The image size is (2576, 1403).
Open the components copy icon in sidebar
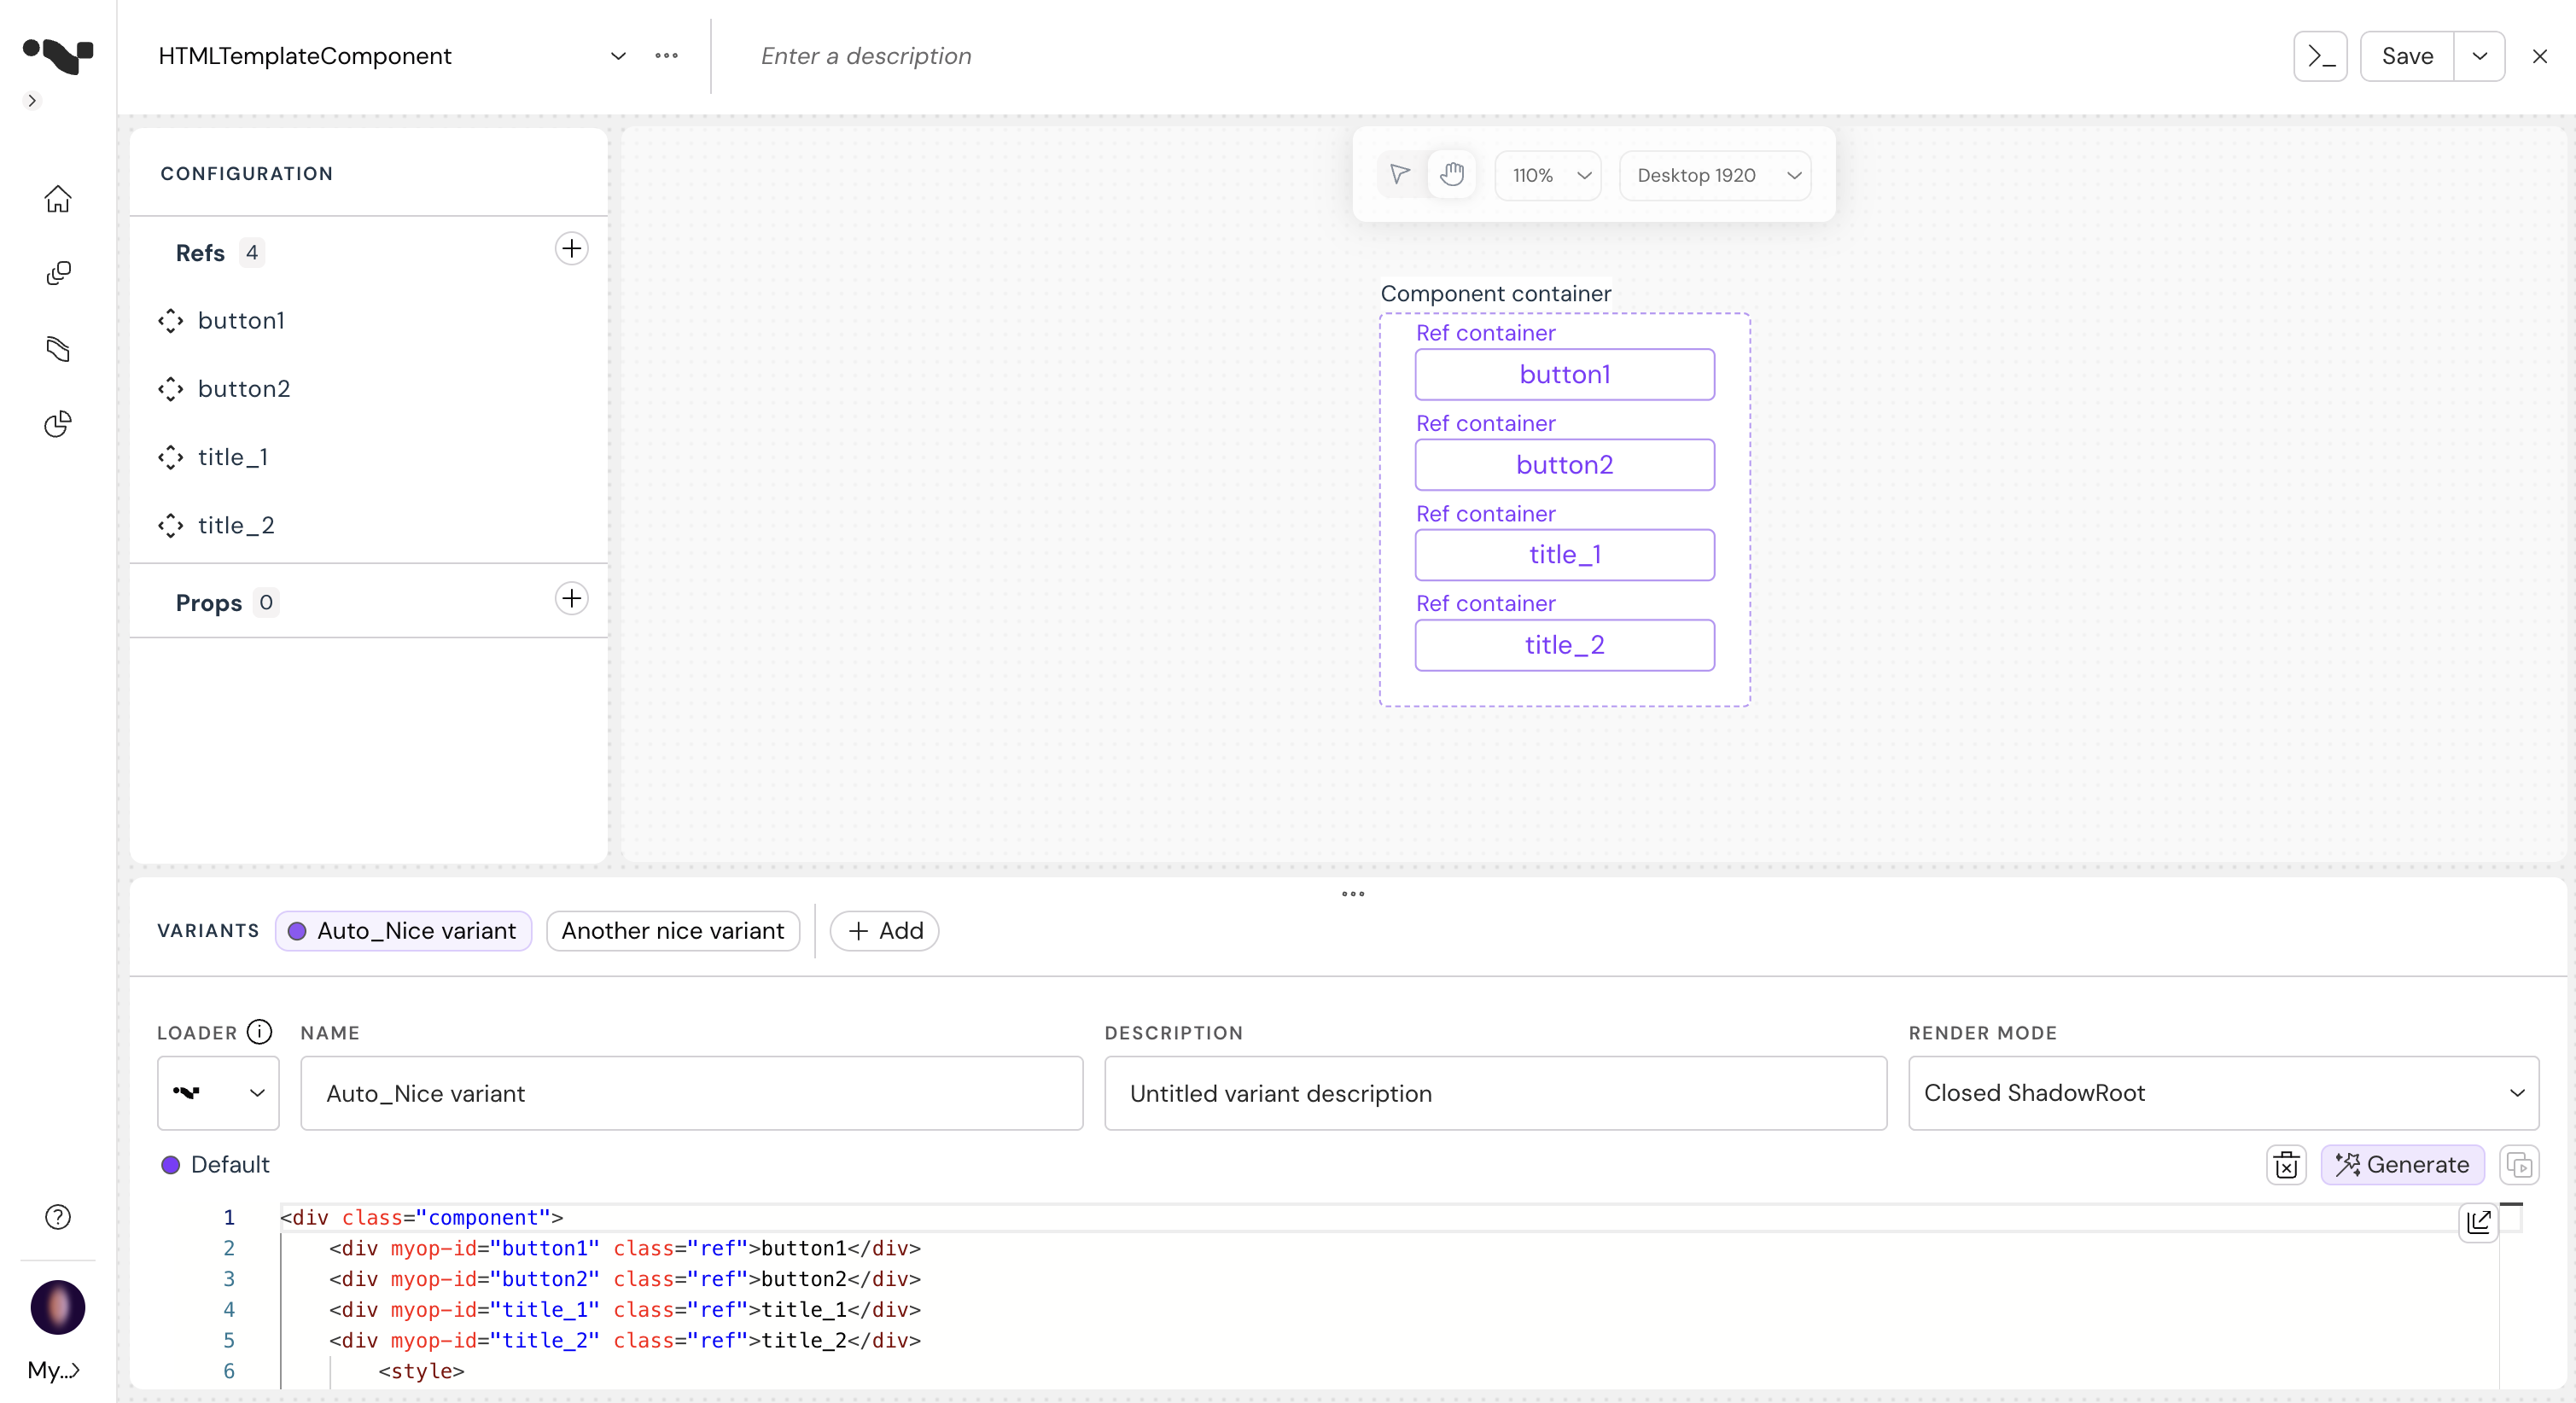pos(58,274)
